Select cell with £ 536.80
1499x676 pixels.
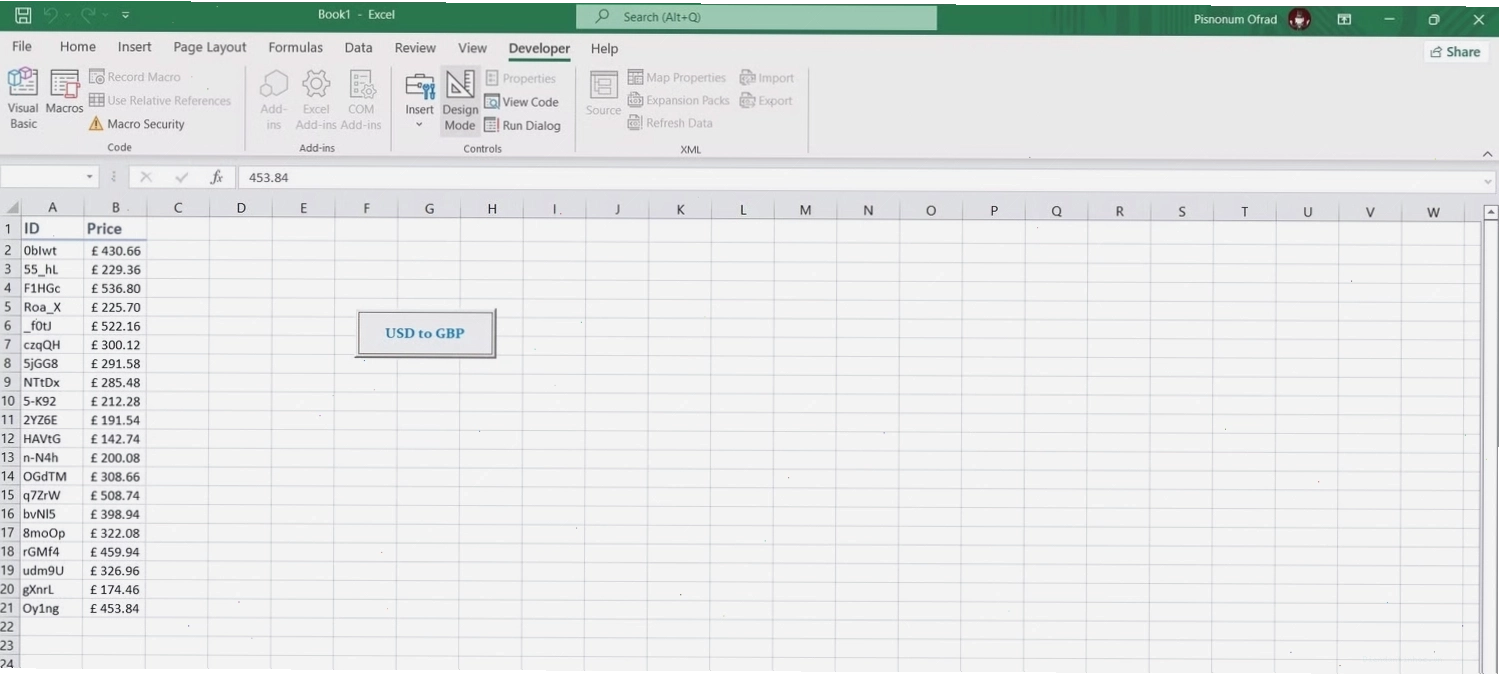115,288
